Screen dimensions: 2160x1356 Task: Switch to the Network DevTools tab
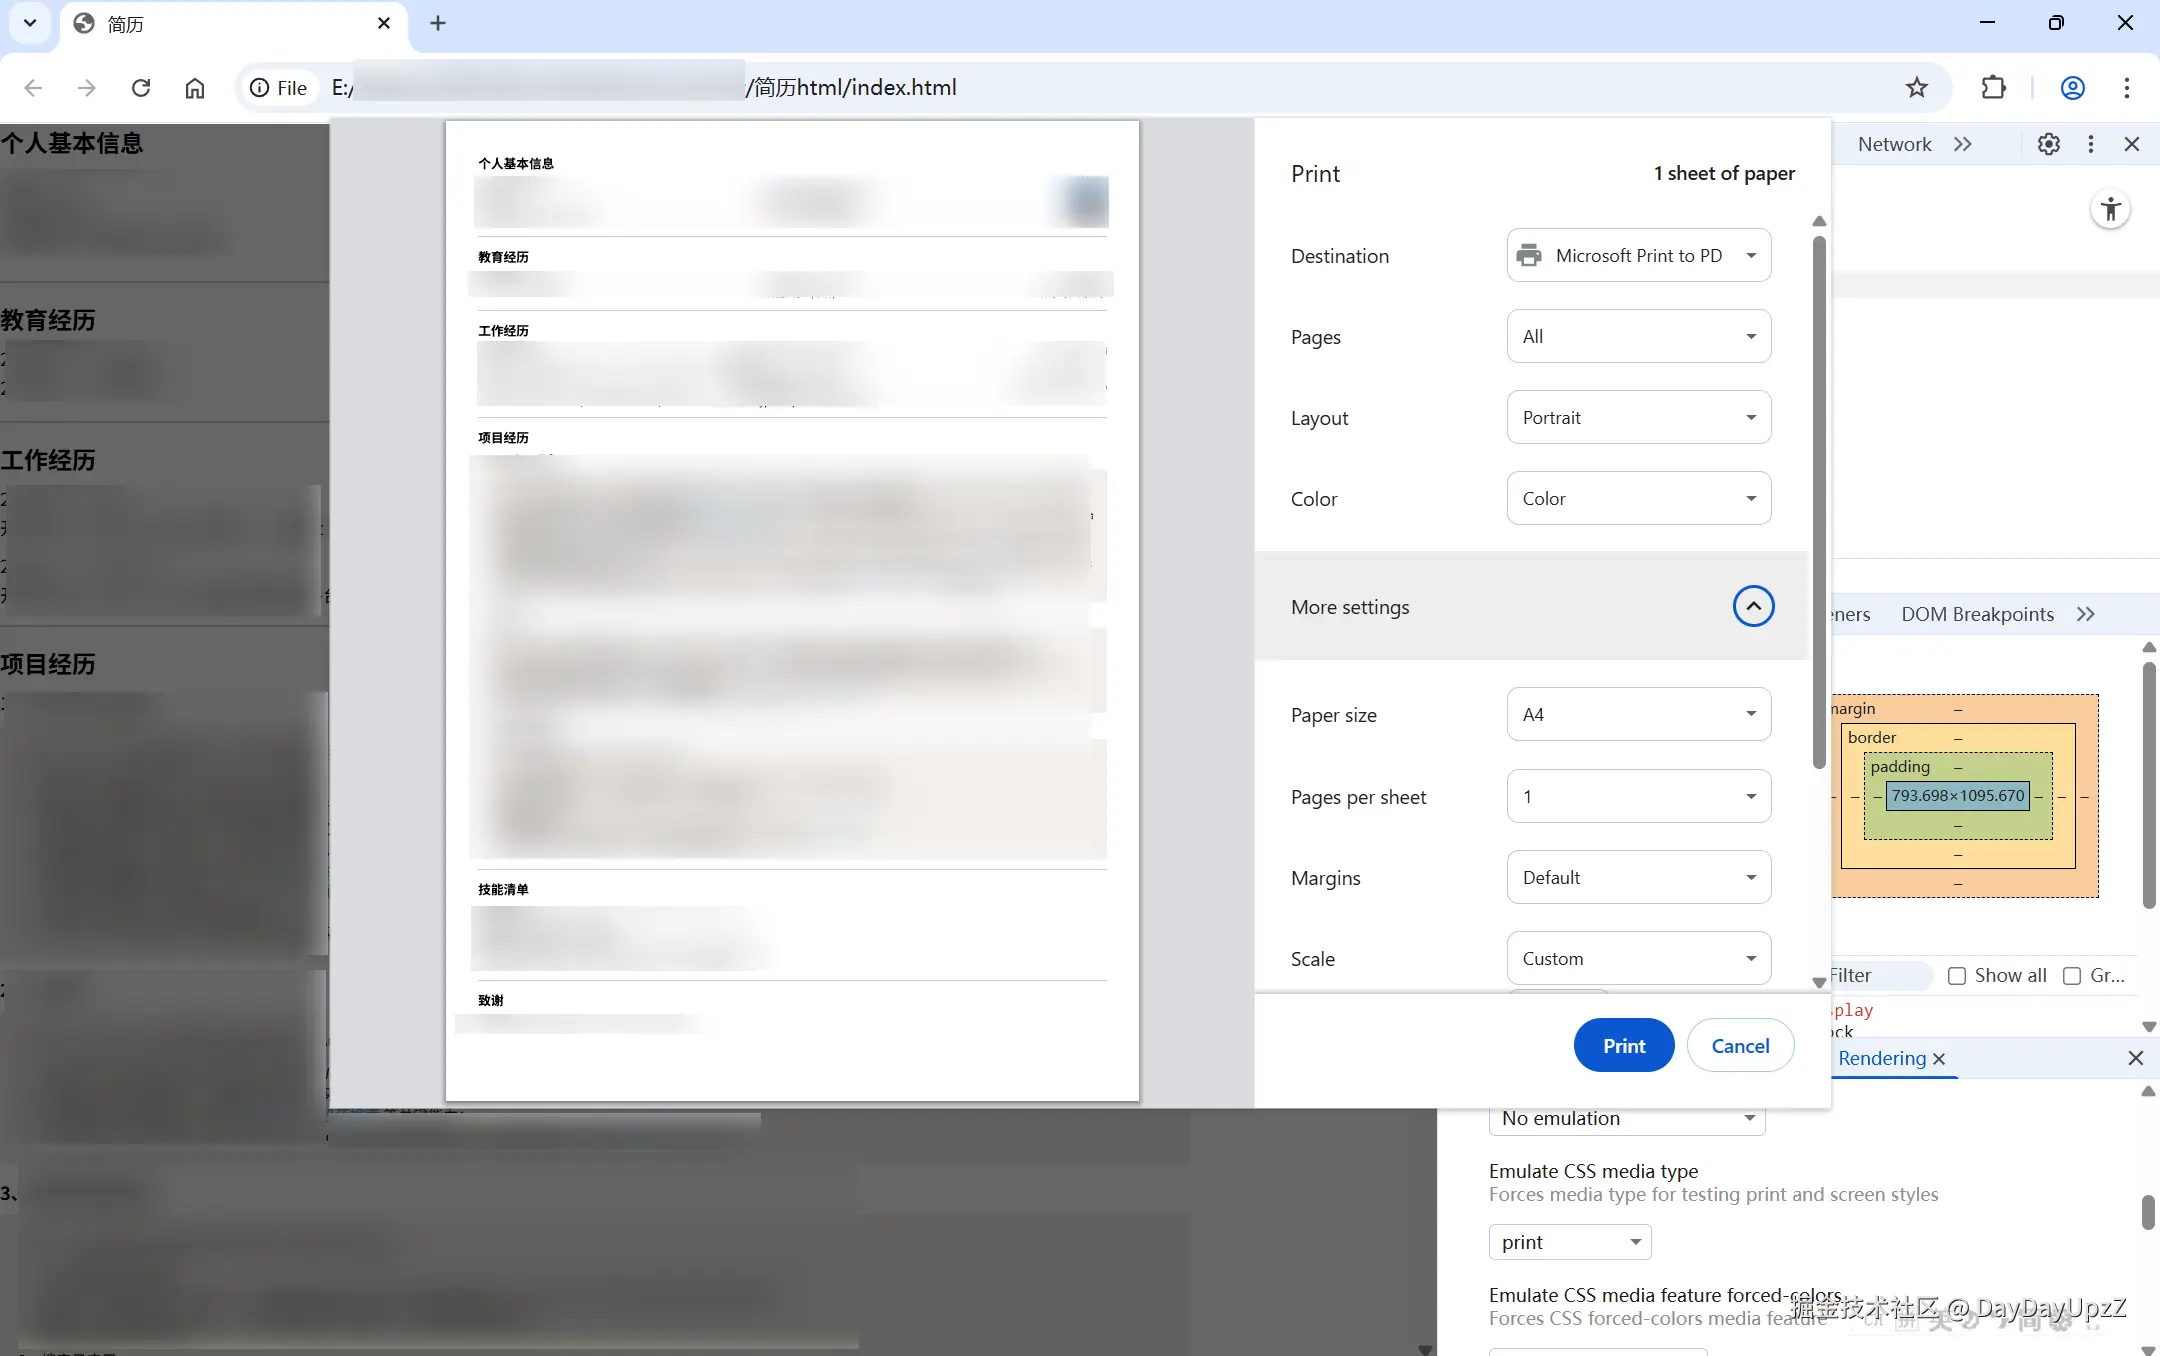coord(1894,144)
